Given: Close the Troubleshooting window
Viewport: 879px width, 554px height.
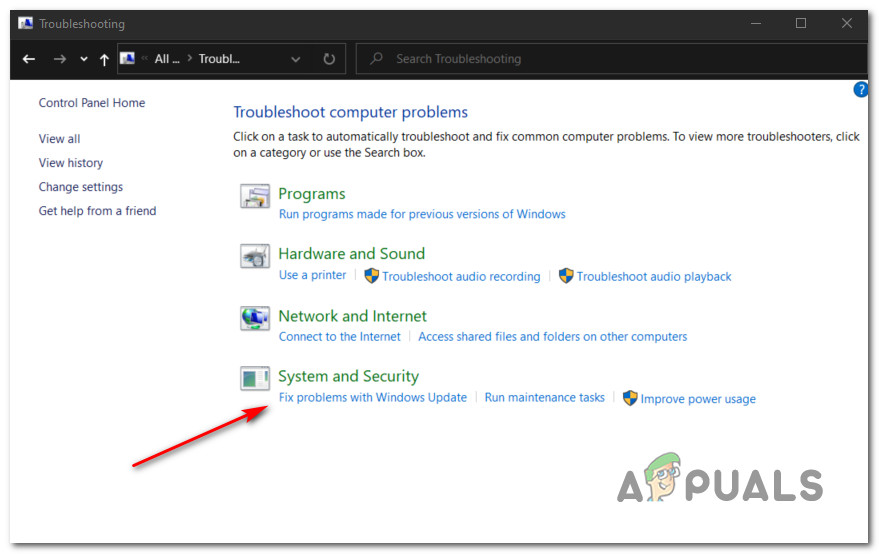Looking at the screenshot, I should tap(847, 23).
